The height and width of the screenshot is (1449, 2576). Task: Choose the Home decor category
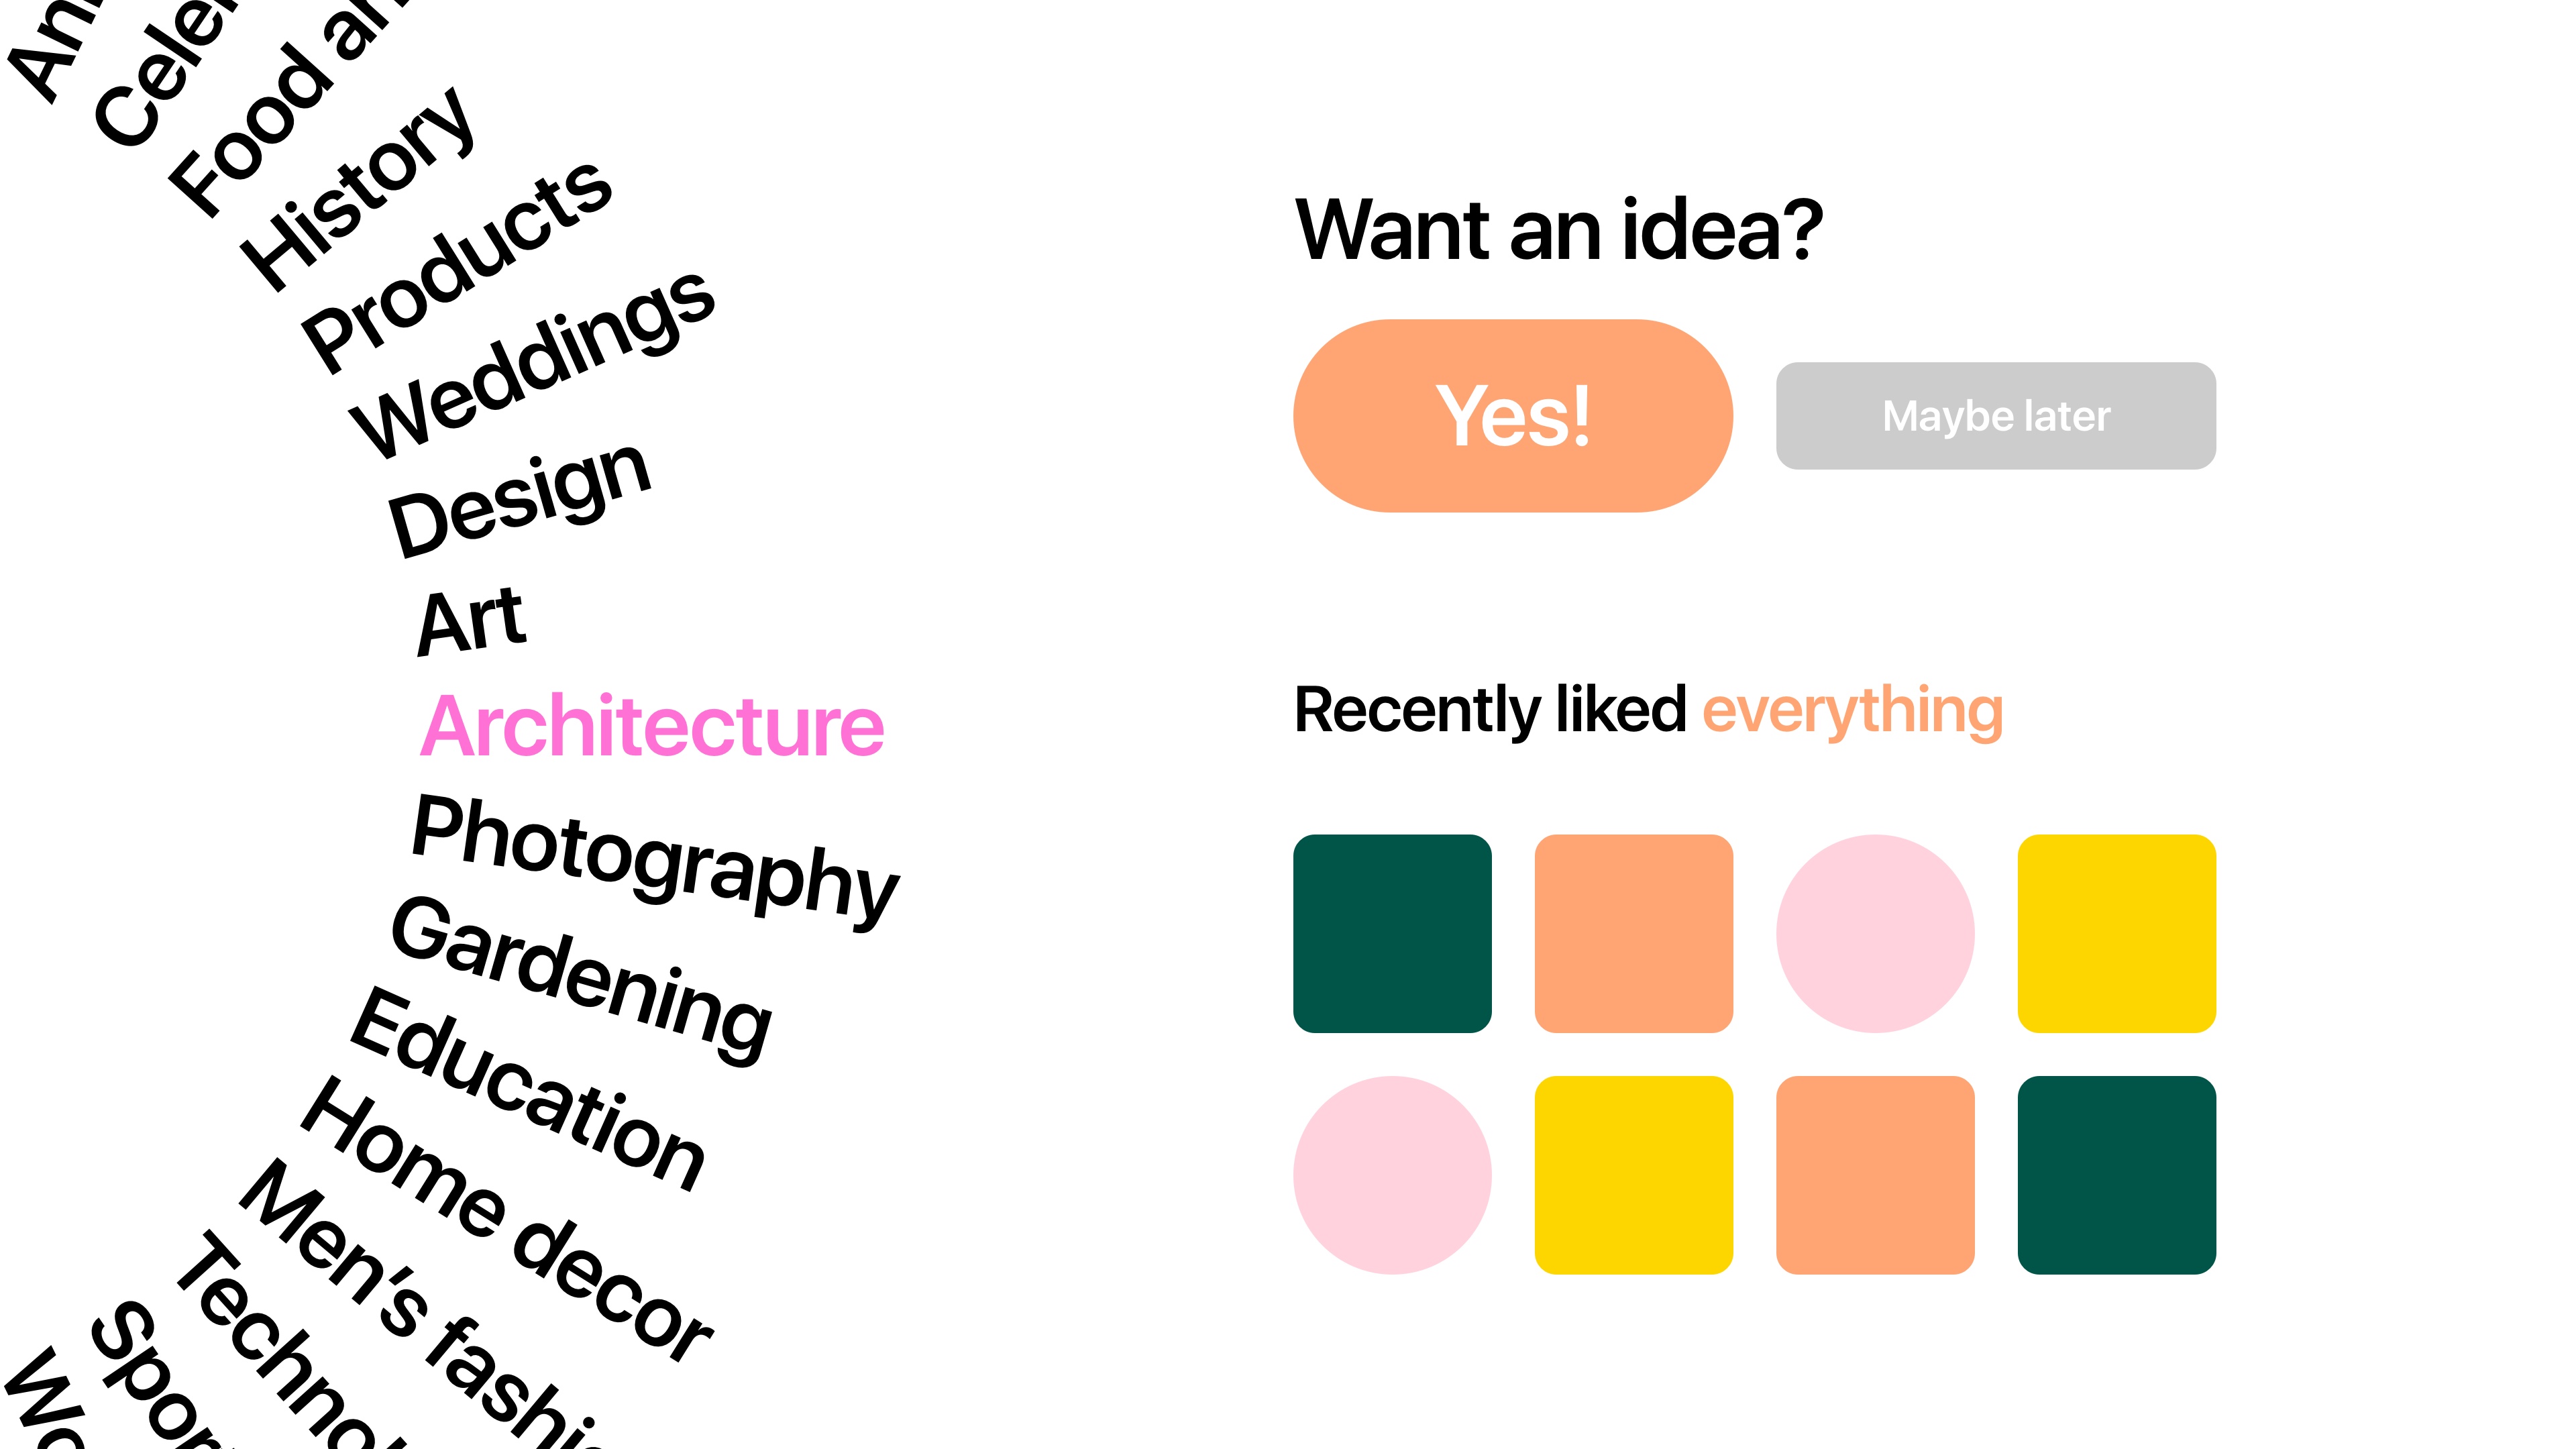click(x=506, y=1220)
